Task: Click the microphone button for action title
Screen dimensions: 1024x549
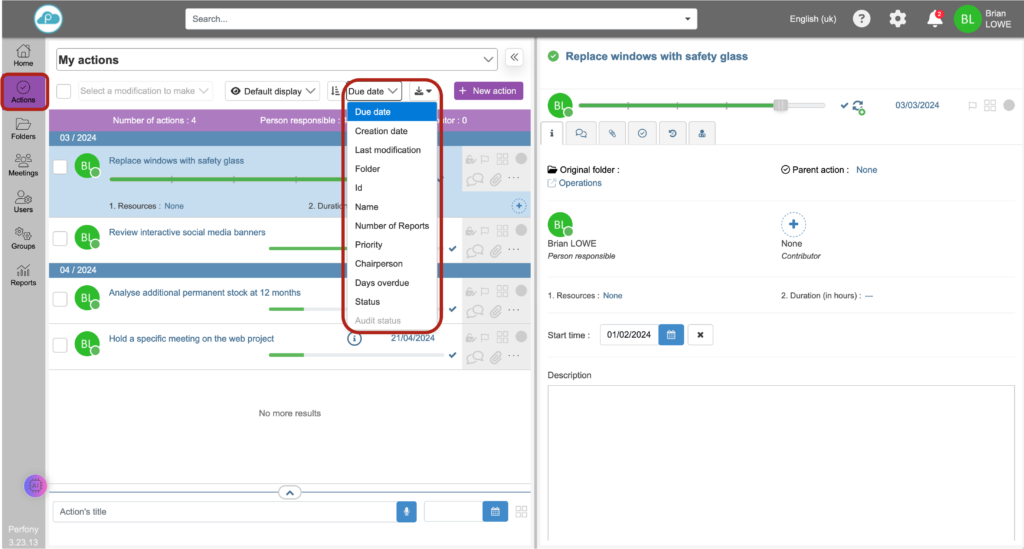Action: [x=406, y=512]
